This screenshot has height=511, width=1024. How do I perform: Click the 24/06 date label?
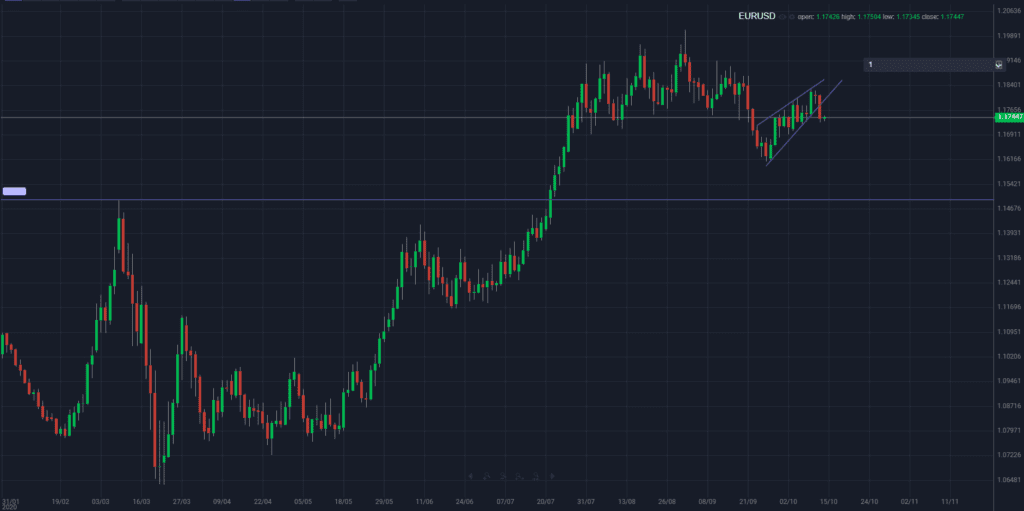coord(464,502)
